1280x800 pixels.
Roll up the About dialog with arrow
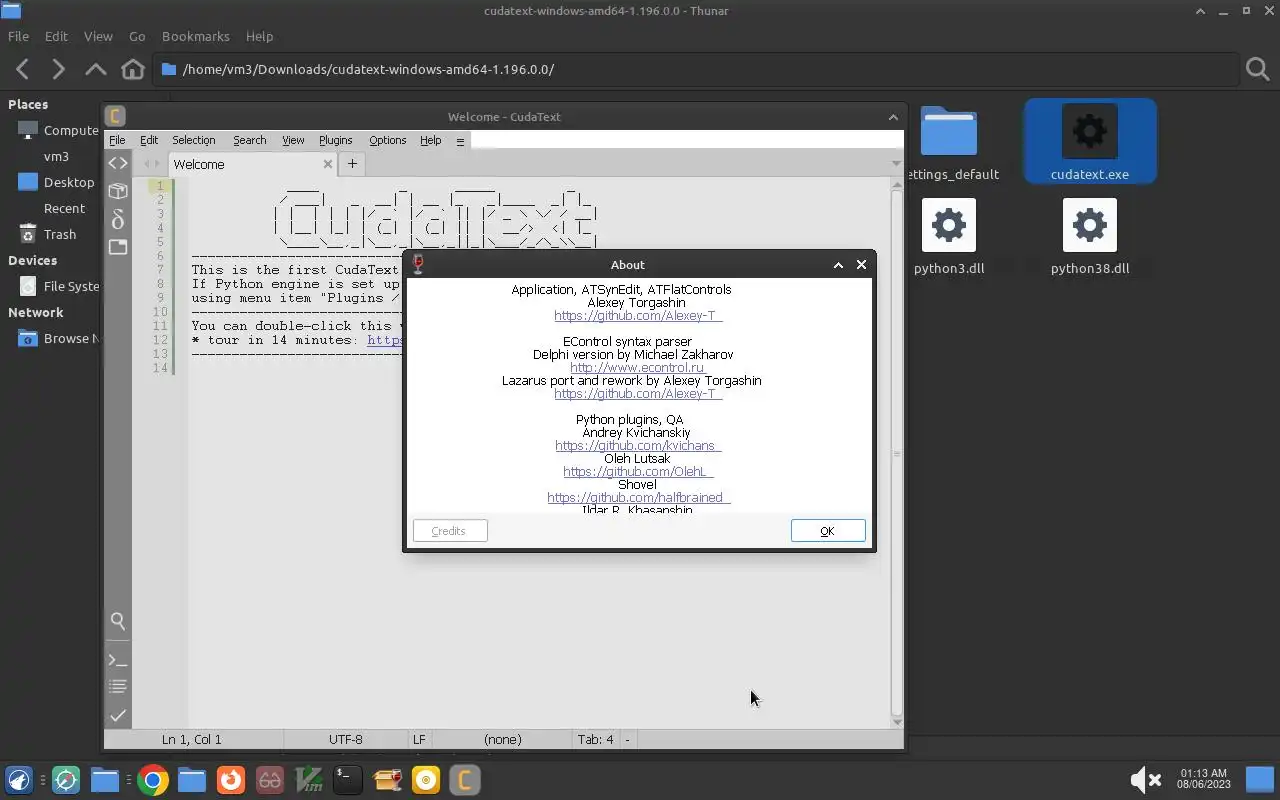(838, 265)
